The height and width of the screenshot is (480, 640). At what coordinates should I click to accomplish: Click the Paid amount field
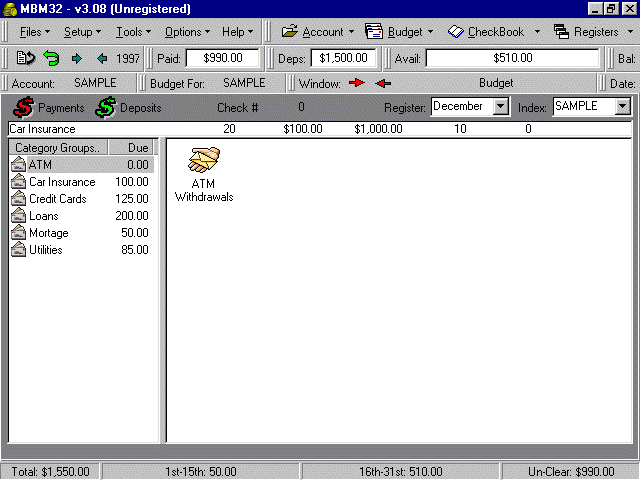[x=222, y=59]
